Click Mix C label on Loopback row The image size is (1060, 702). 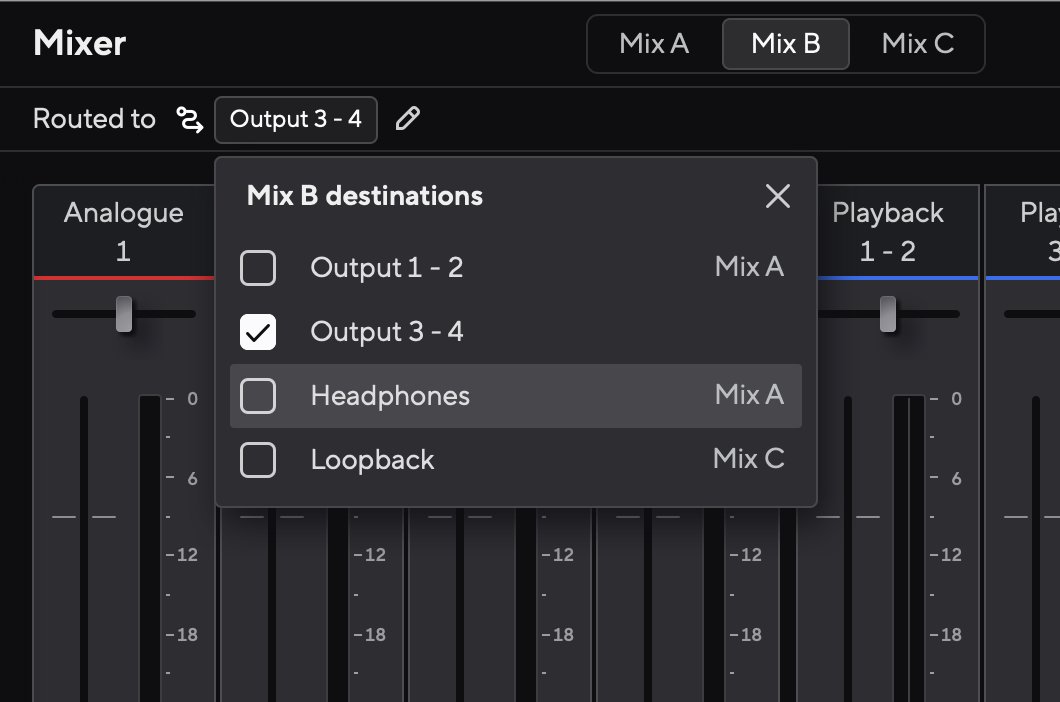click(x=748, y=459)
